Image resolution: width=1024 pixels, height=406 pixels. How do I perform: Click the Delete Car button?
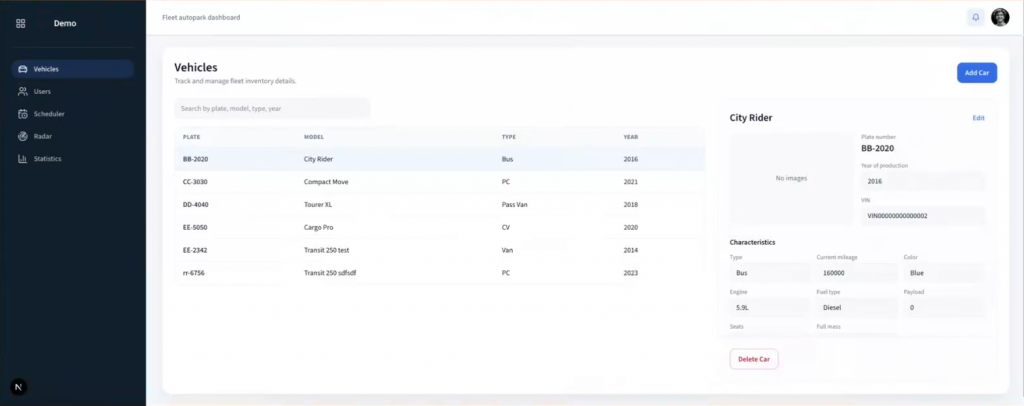tap(754, 359)
